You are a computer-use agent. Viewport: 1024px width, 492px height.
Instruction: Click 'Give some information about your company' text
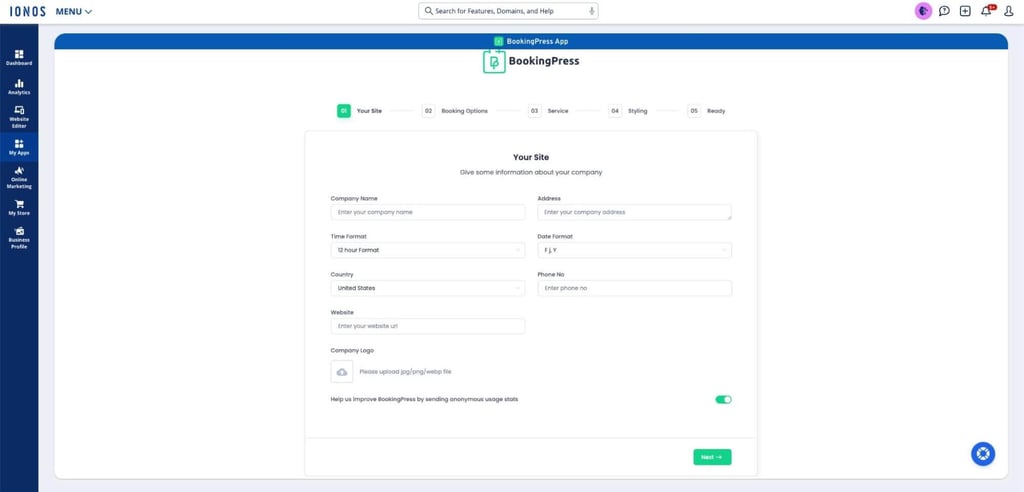click(x=531, y=172)
